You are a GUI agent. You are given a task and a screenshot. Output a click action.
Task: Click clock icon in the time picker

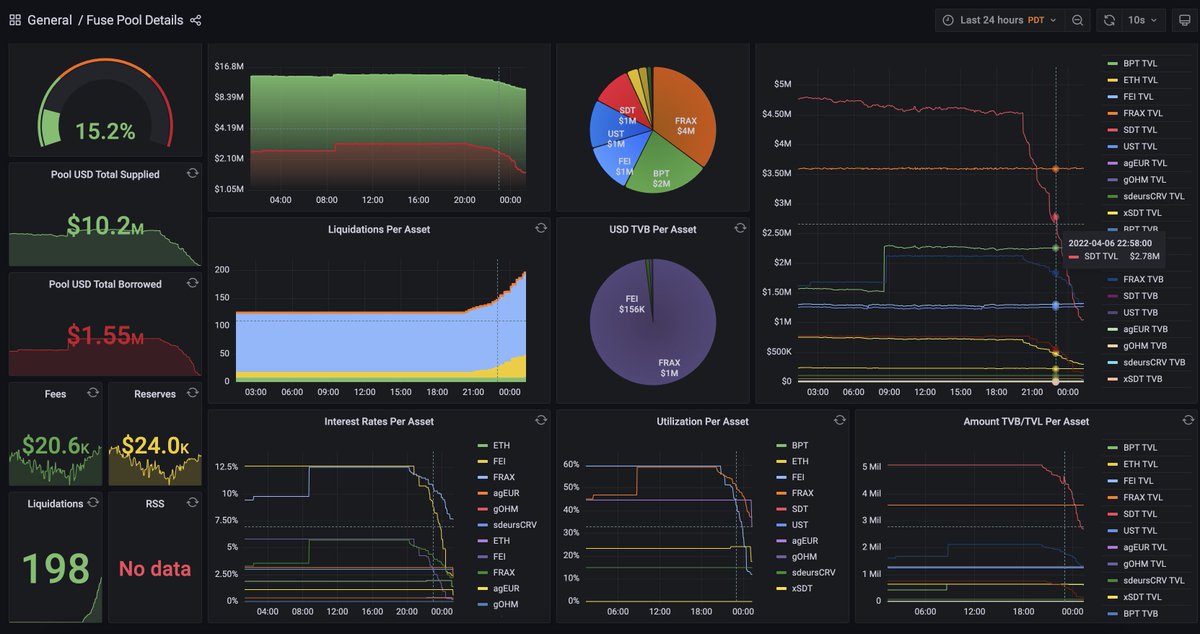(x=946, y=20)
